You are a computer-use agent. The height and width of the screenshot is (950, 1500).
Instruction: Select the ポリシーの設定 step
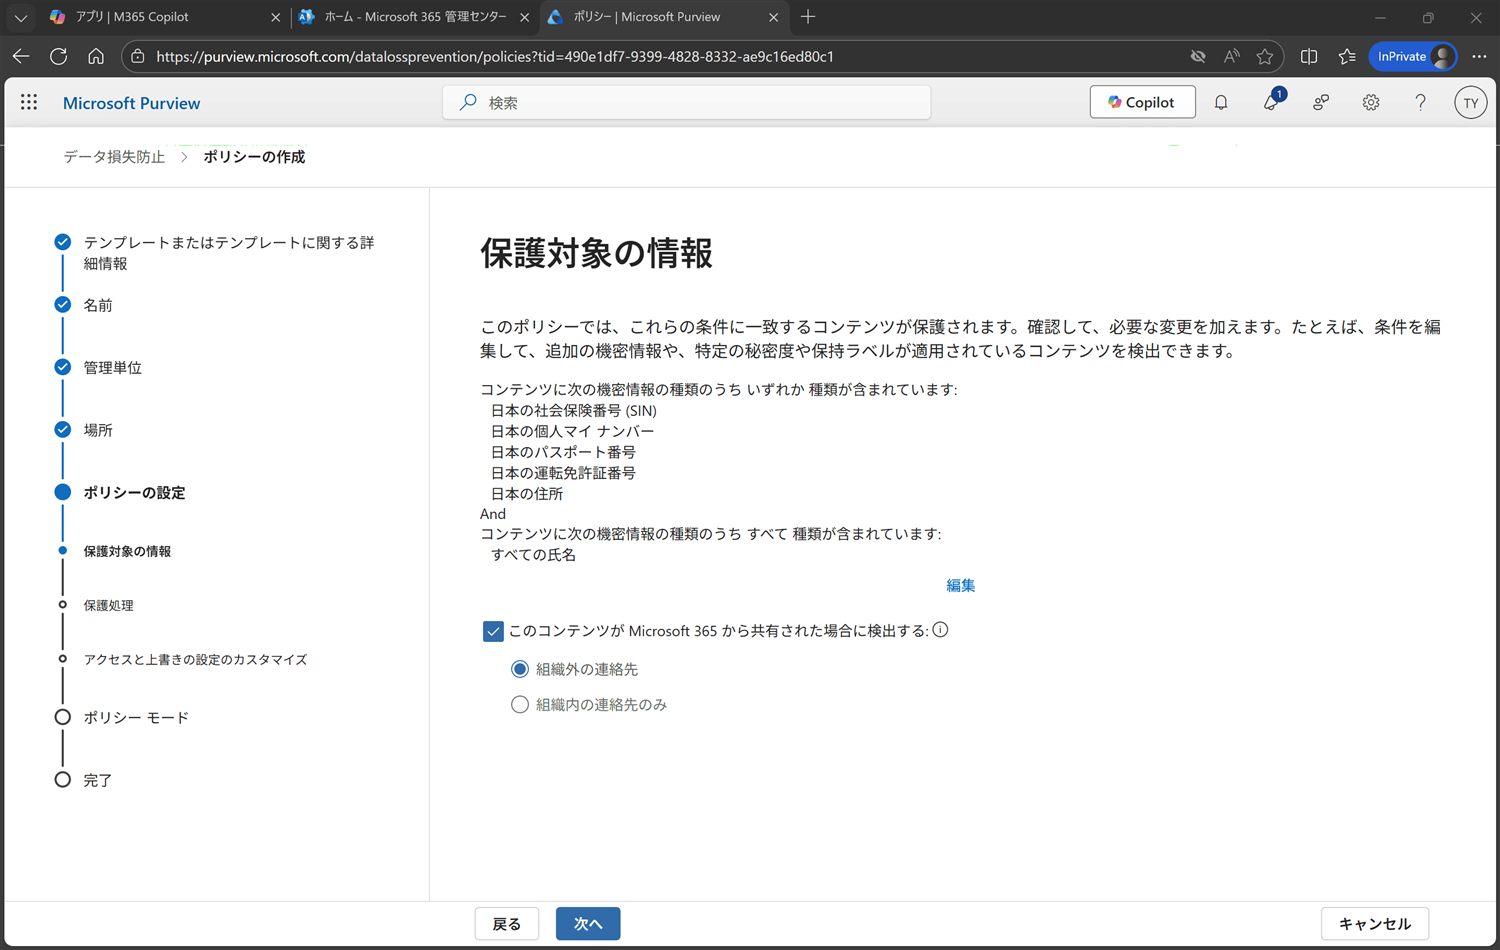point(134,492)
